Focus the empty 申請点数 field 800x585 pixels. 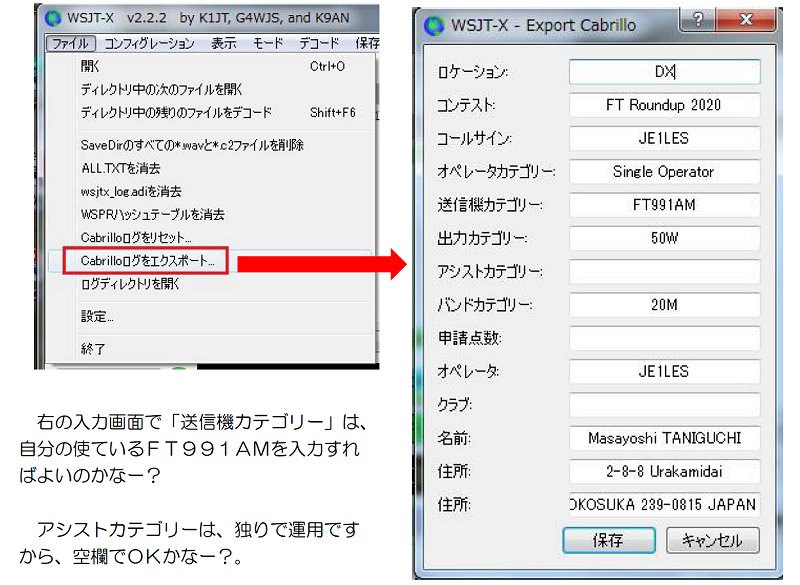pos(664,338)
